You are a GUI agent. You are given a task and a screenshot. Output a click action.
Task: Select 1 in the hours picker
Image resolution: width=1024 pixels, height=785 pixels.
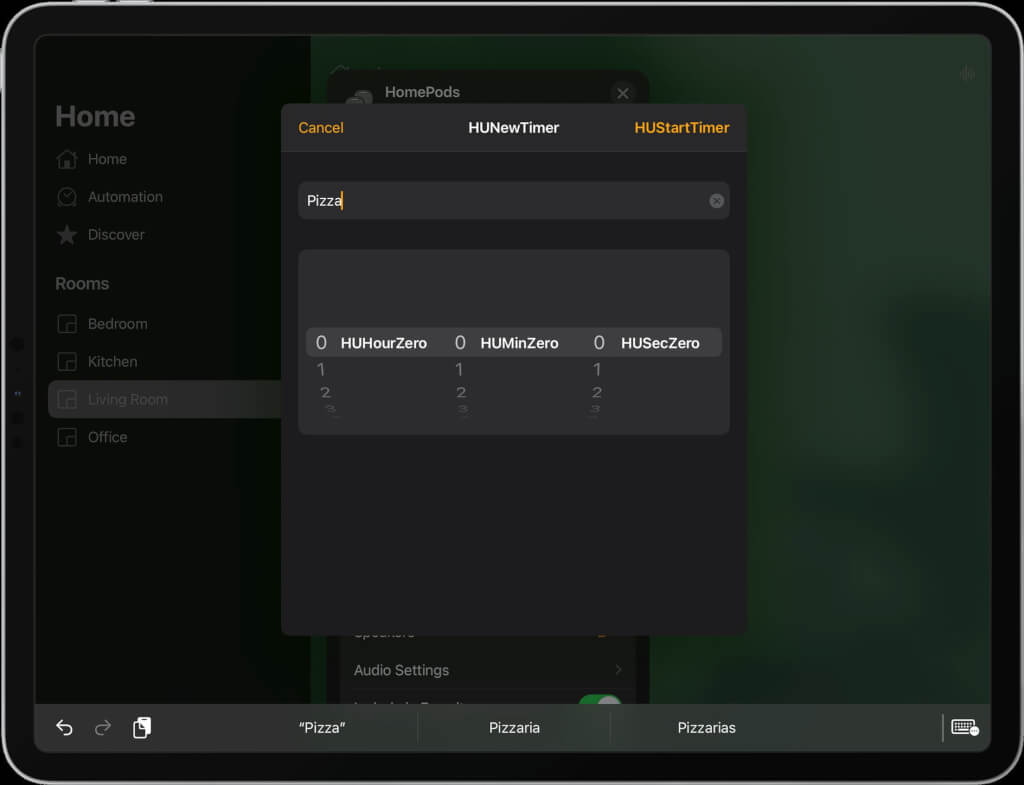coord(321,370)
